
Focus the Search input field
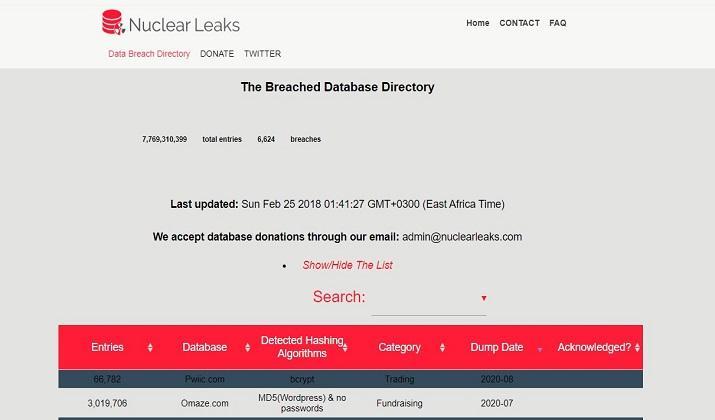[x=429, y=299]
